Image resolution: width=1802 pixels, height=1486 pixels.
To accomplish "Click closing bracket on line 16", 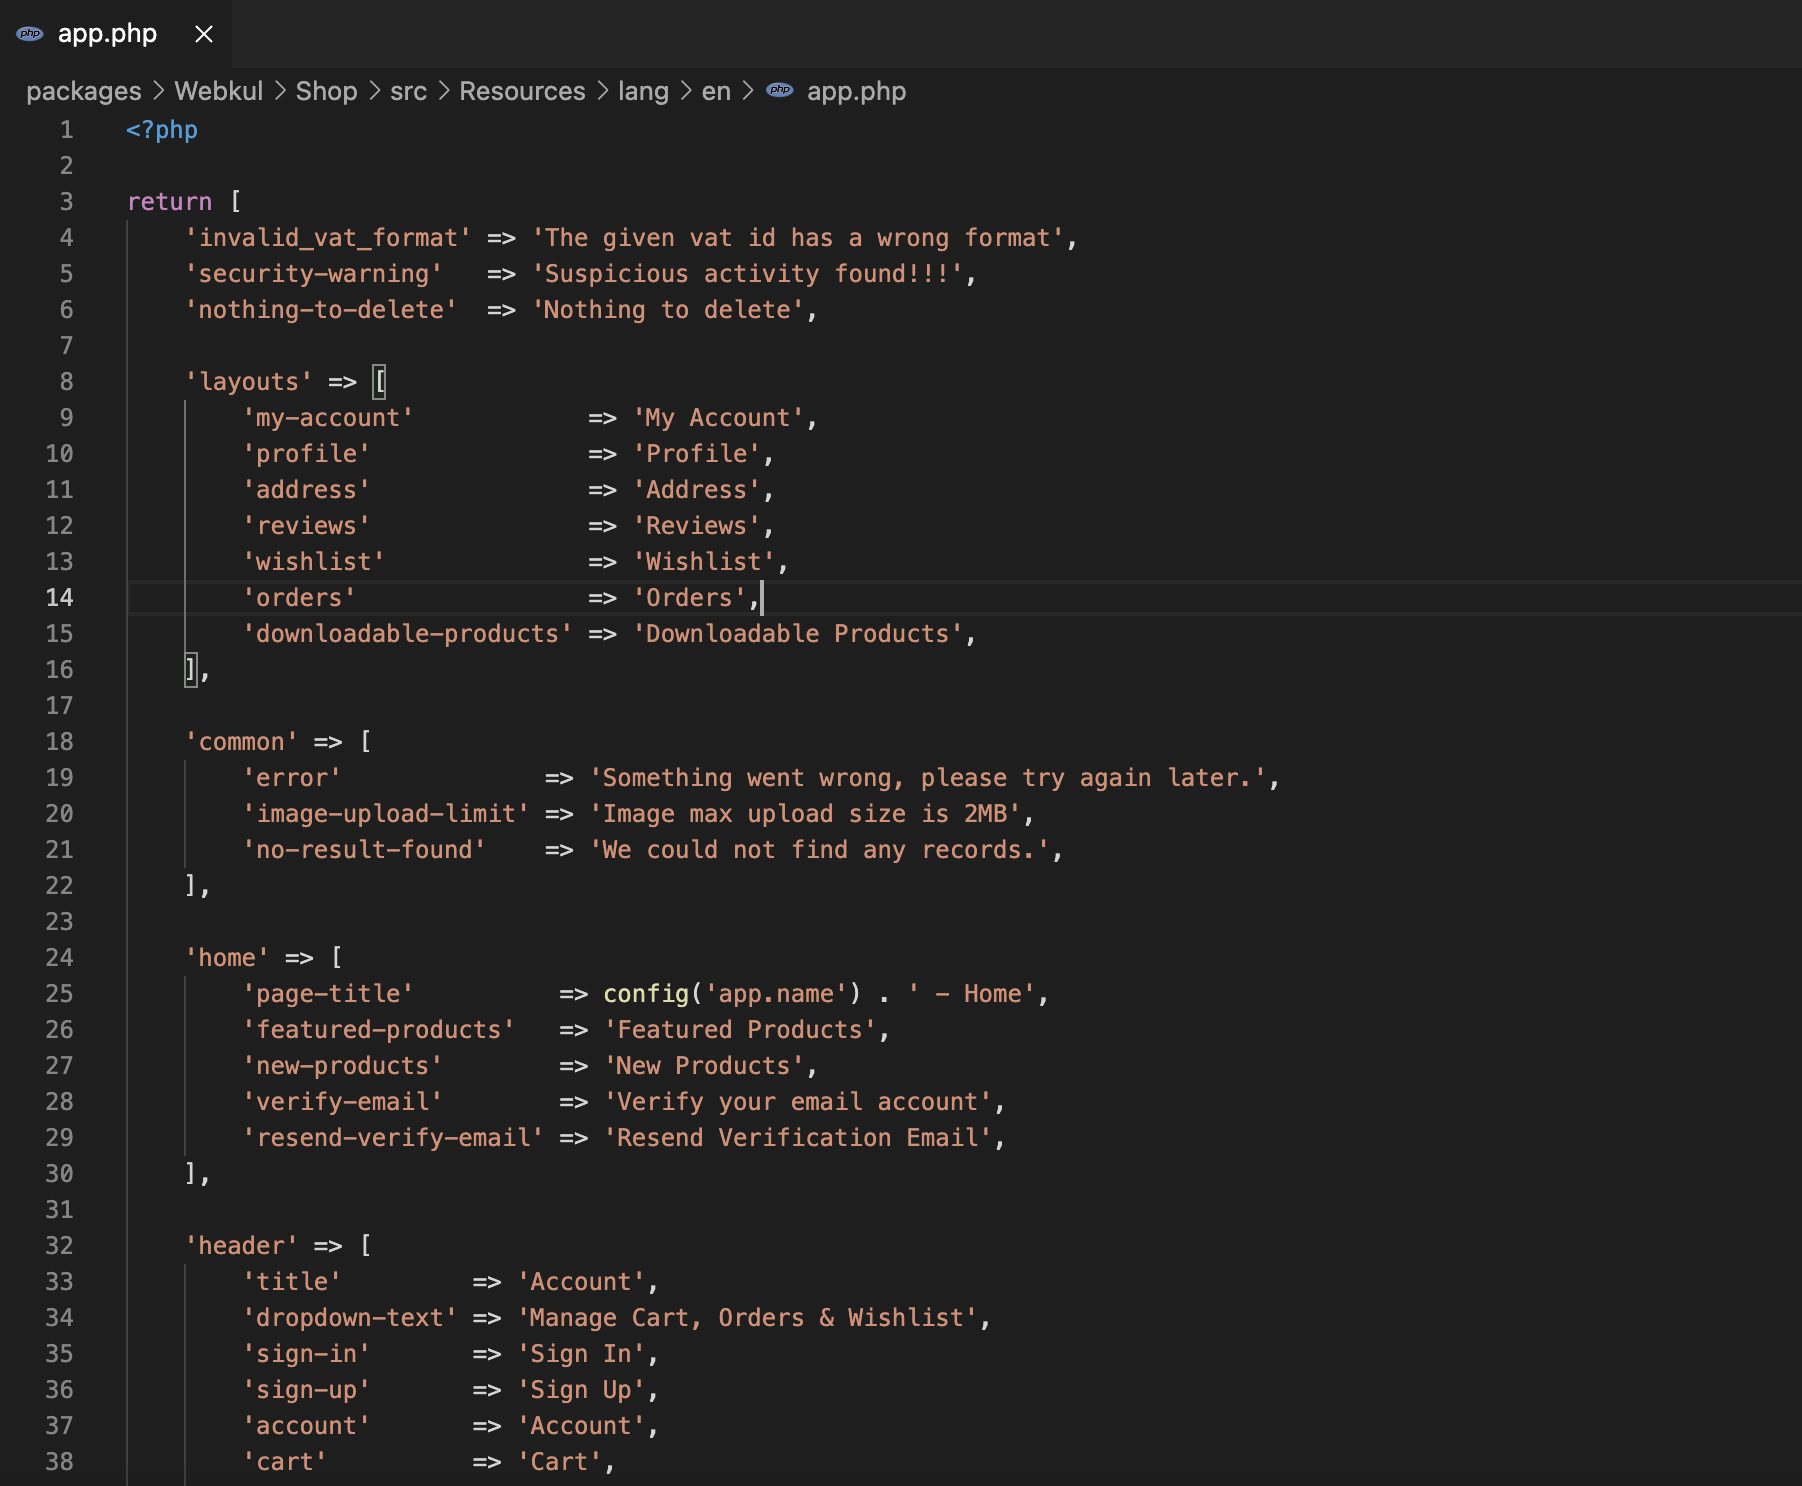I will click(x=191, y=670).
